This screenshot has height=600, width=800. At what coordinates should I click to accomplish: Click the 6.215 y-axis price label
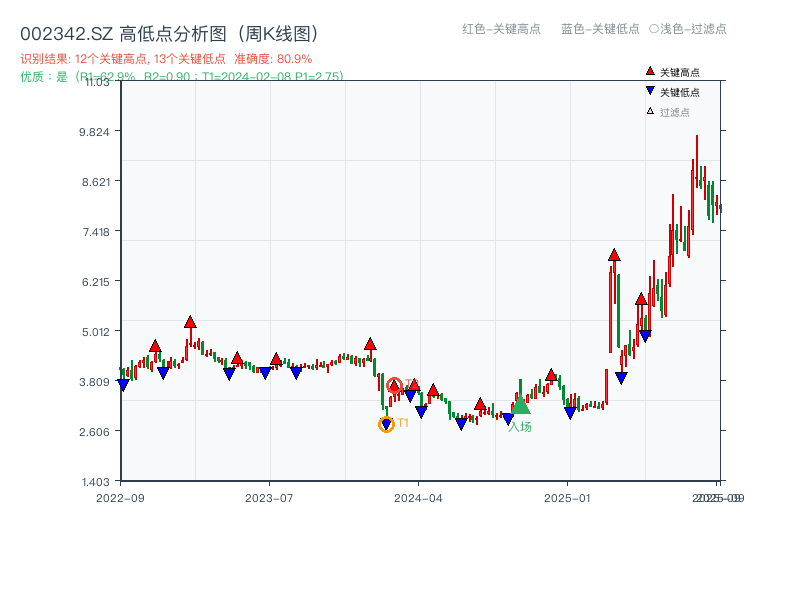pos(96,282)
